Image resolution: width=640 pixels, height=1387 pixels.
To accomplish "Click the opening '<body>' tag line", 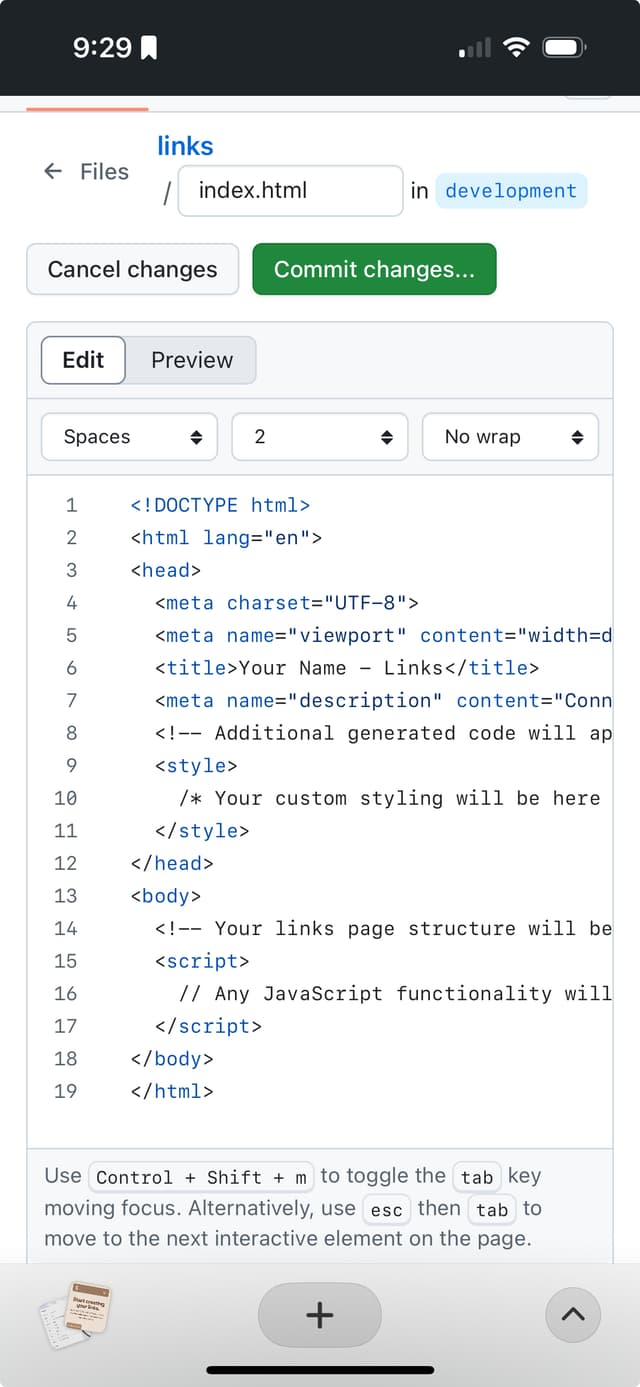I will 166,896.
